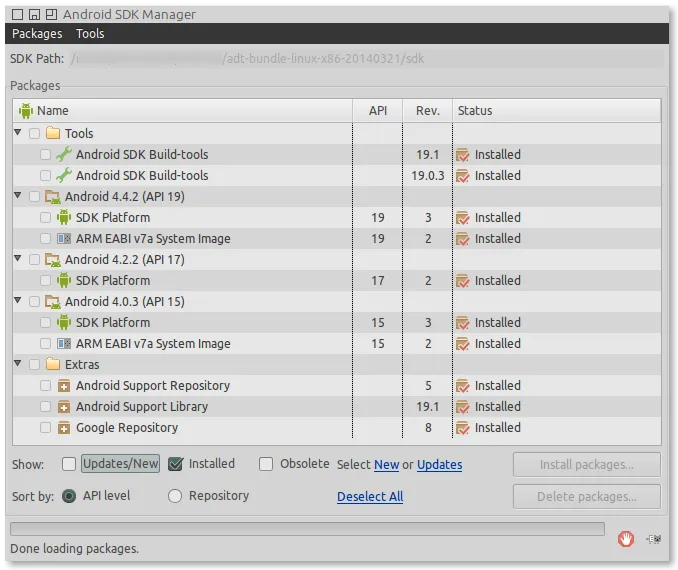The height and width of the screenshot is (570, 678).
Task: Click the loading progress bar
Action: tap(307, 529)
